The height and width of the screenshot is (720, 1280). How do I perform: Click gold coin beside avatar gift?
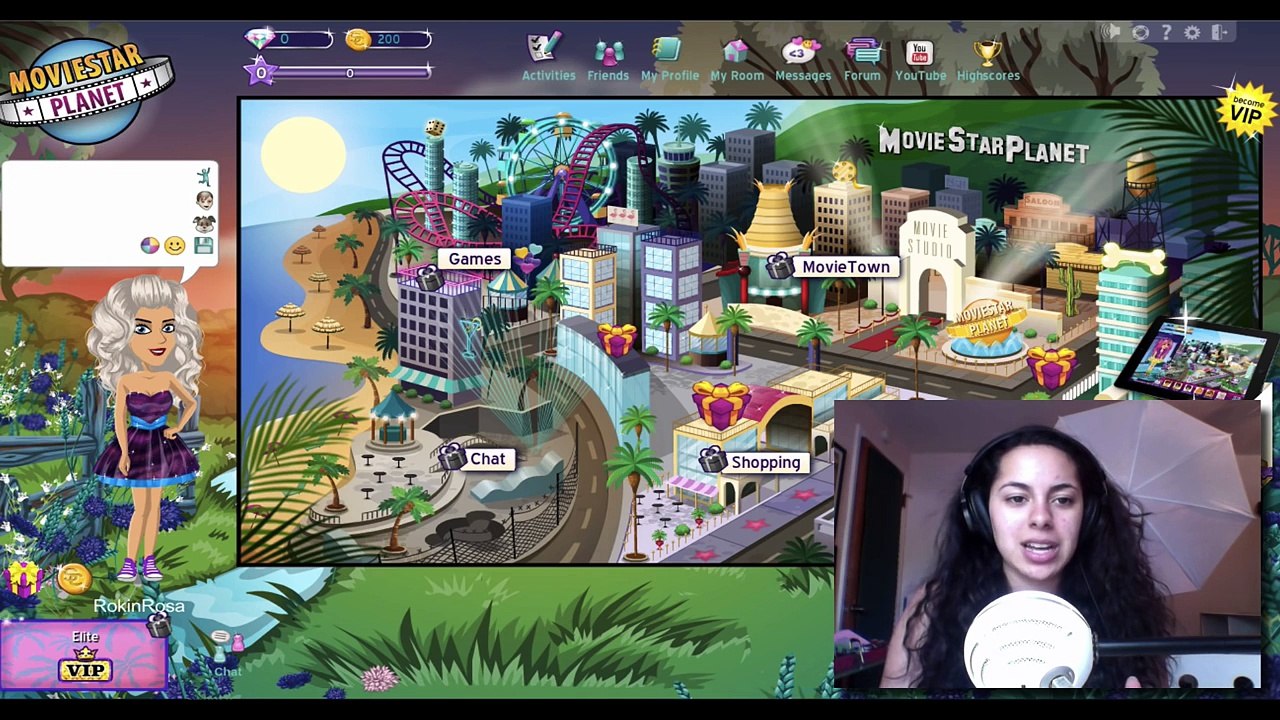pos(74,577)
